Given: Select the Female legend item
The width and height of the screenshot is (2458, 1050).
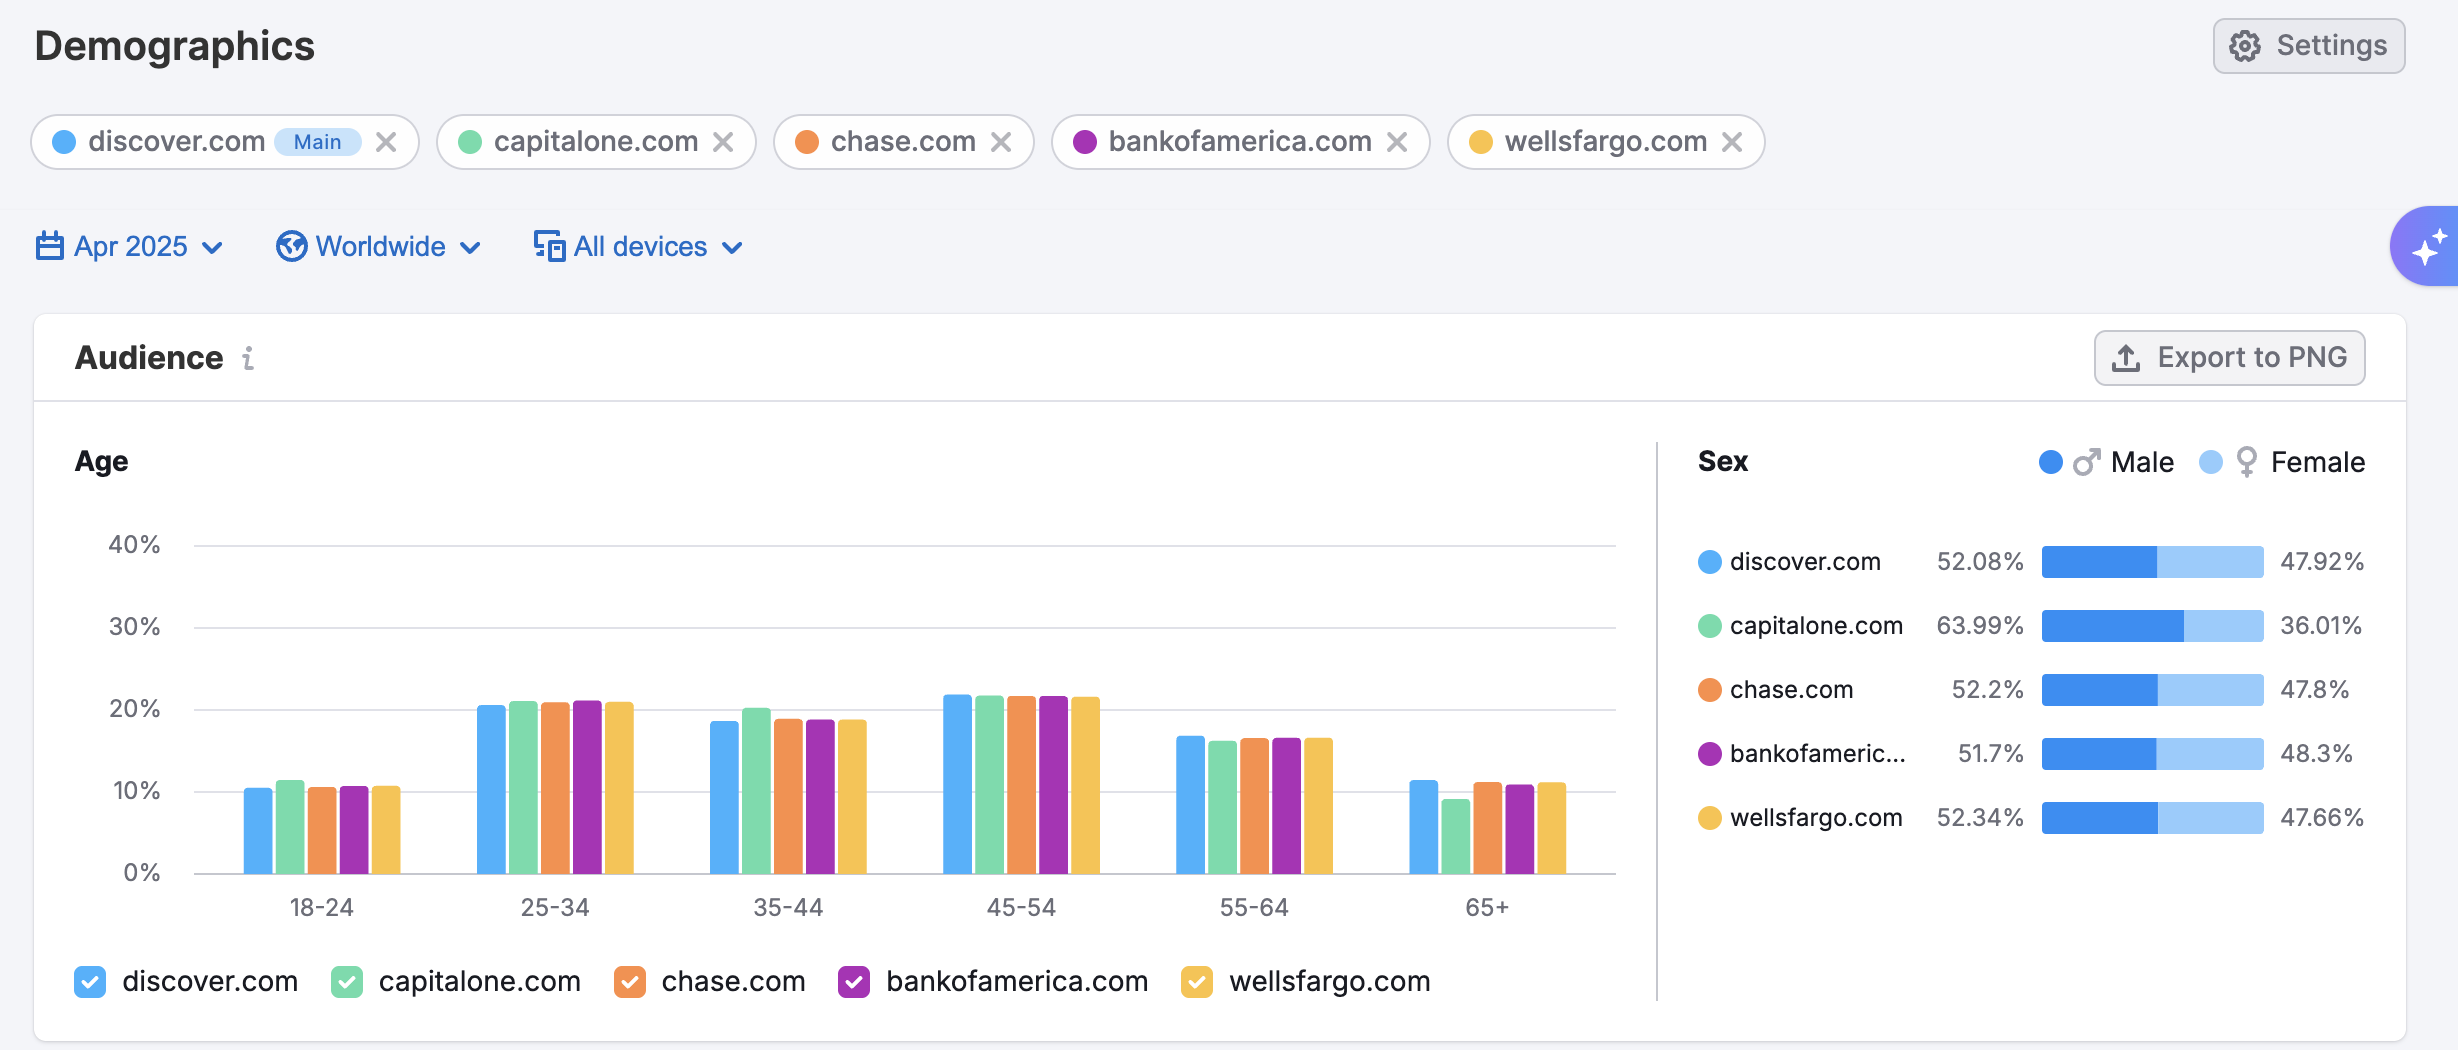Looking at the screenshot, I should [x=2283, y=462].
